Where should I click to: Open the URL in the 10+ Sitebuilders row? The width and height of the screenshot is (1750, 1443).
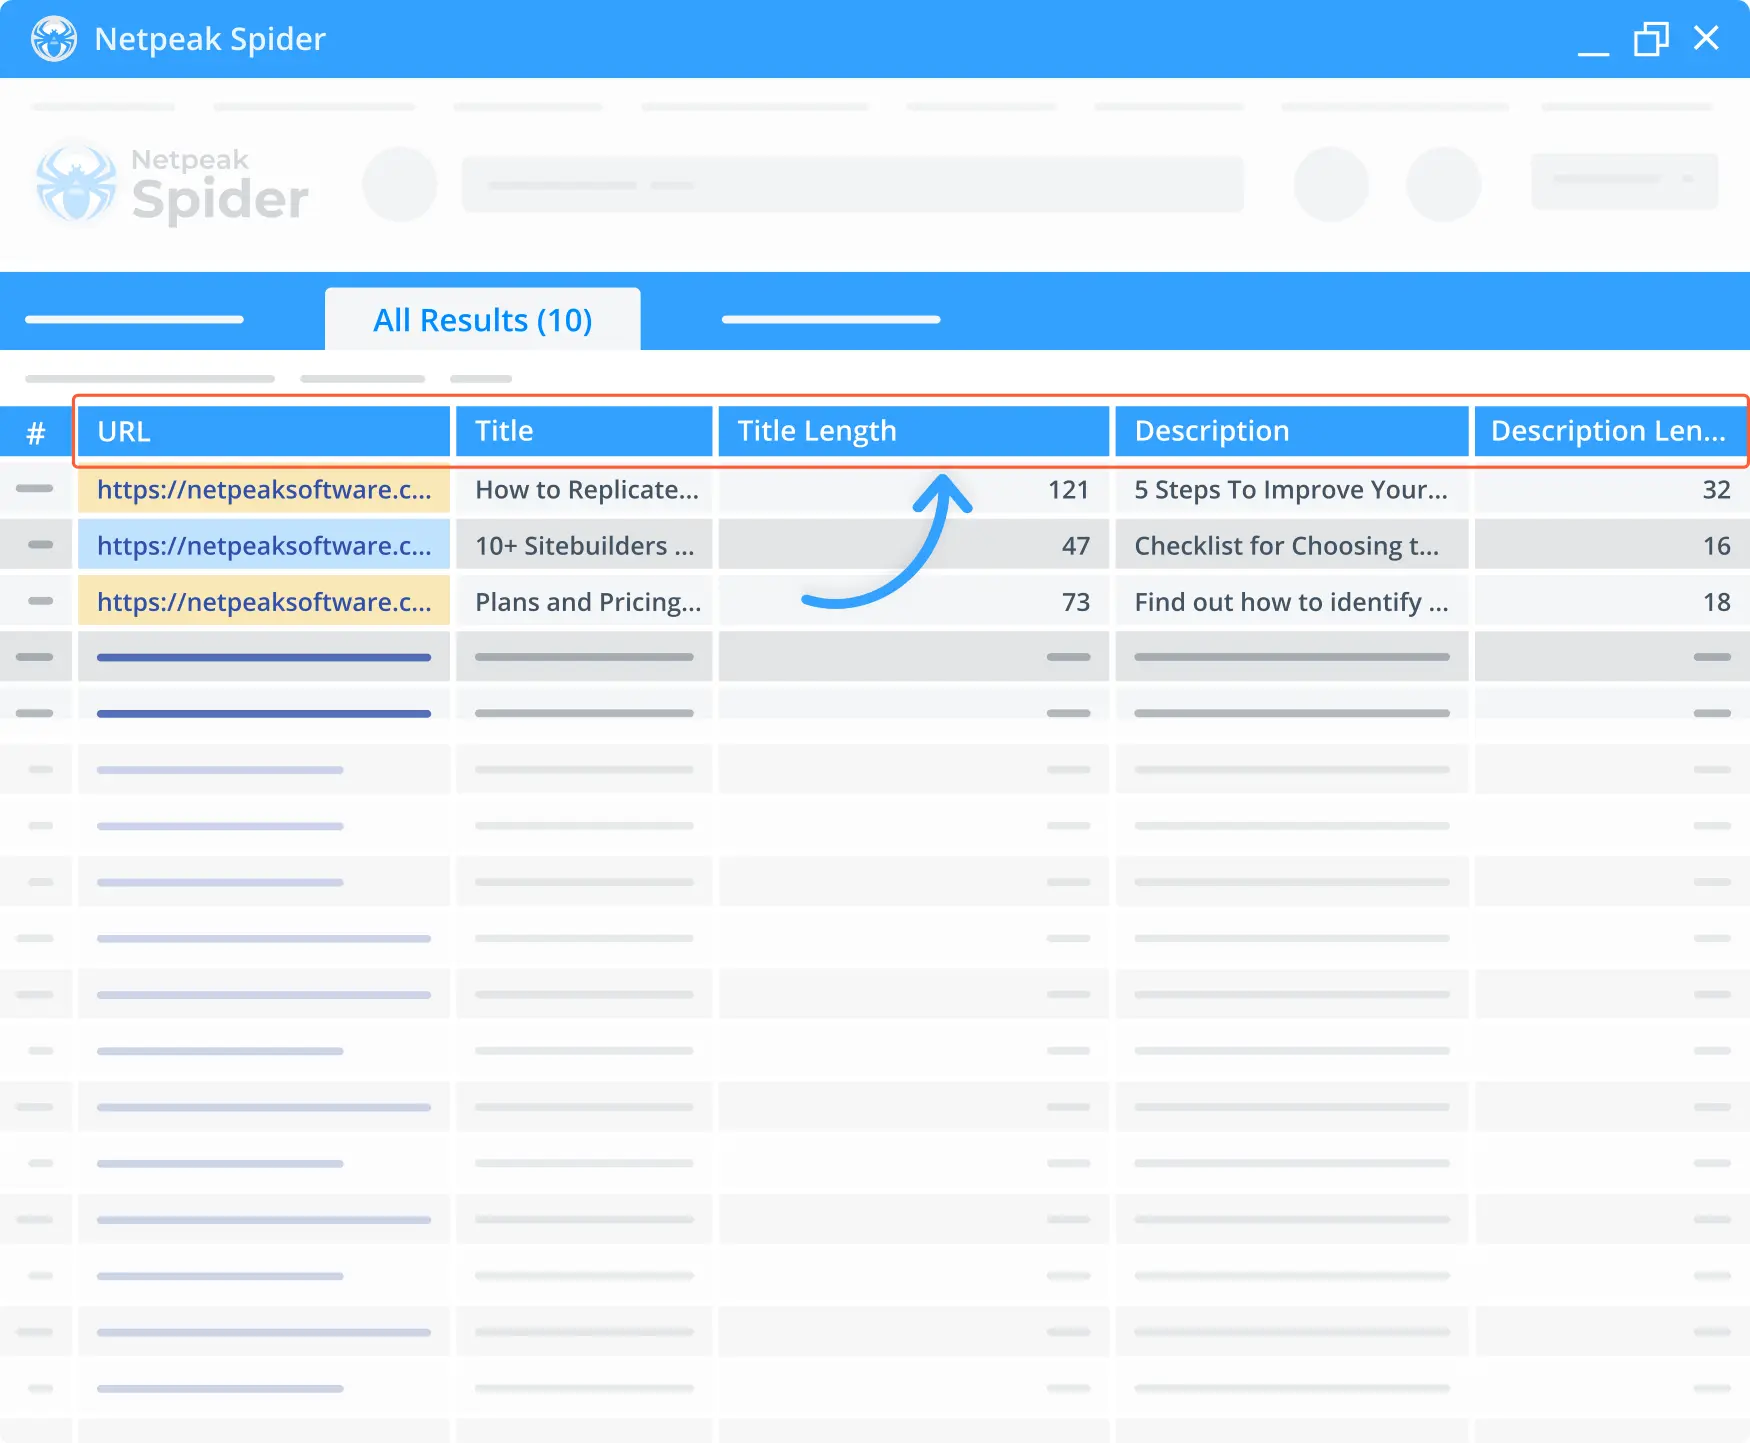[264, 545]
